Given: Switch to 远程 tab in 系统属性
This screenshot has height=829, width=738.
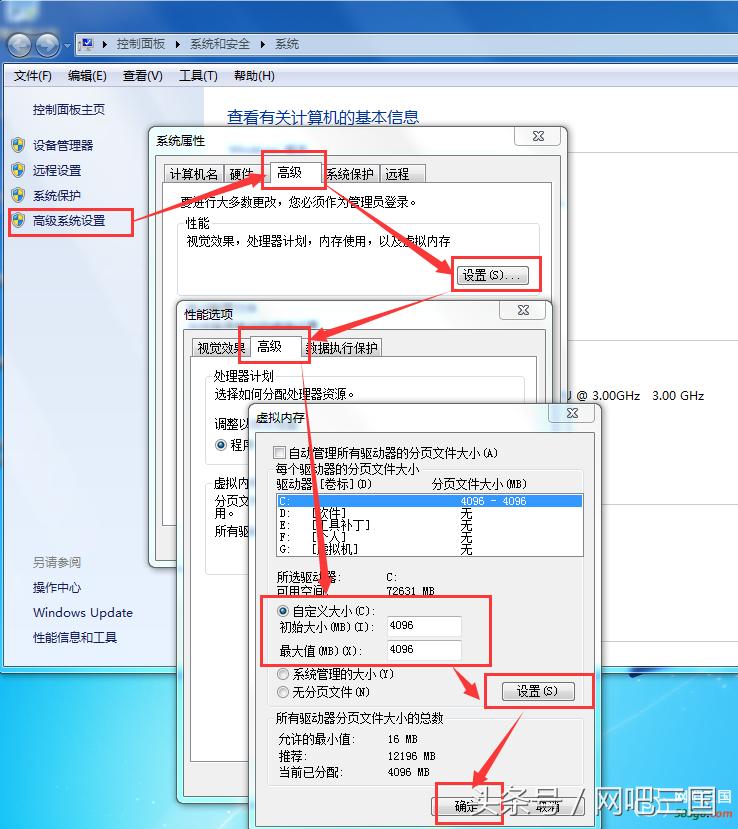Looking at the screenshot, I should coord(402,174).
